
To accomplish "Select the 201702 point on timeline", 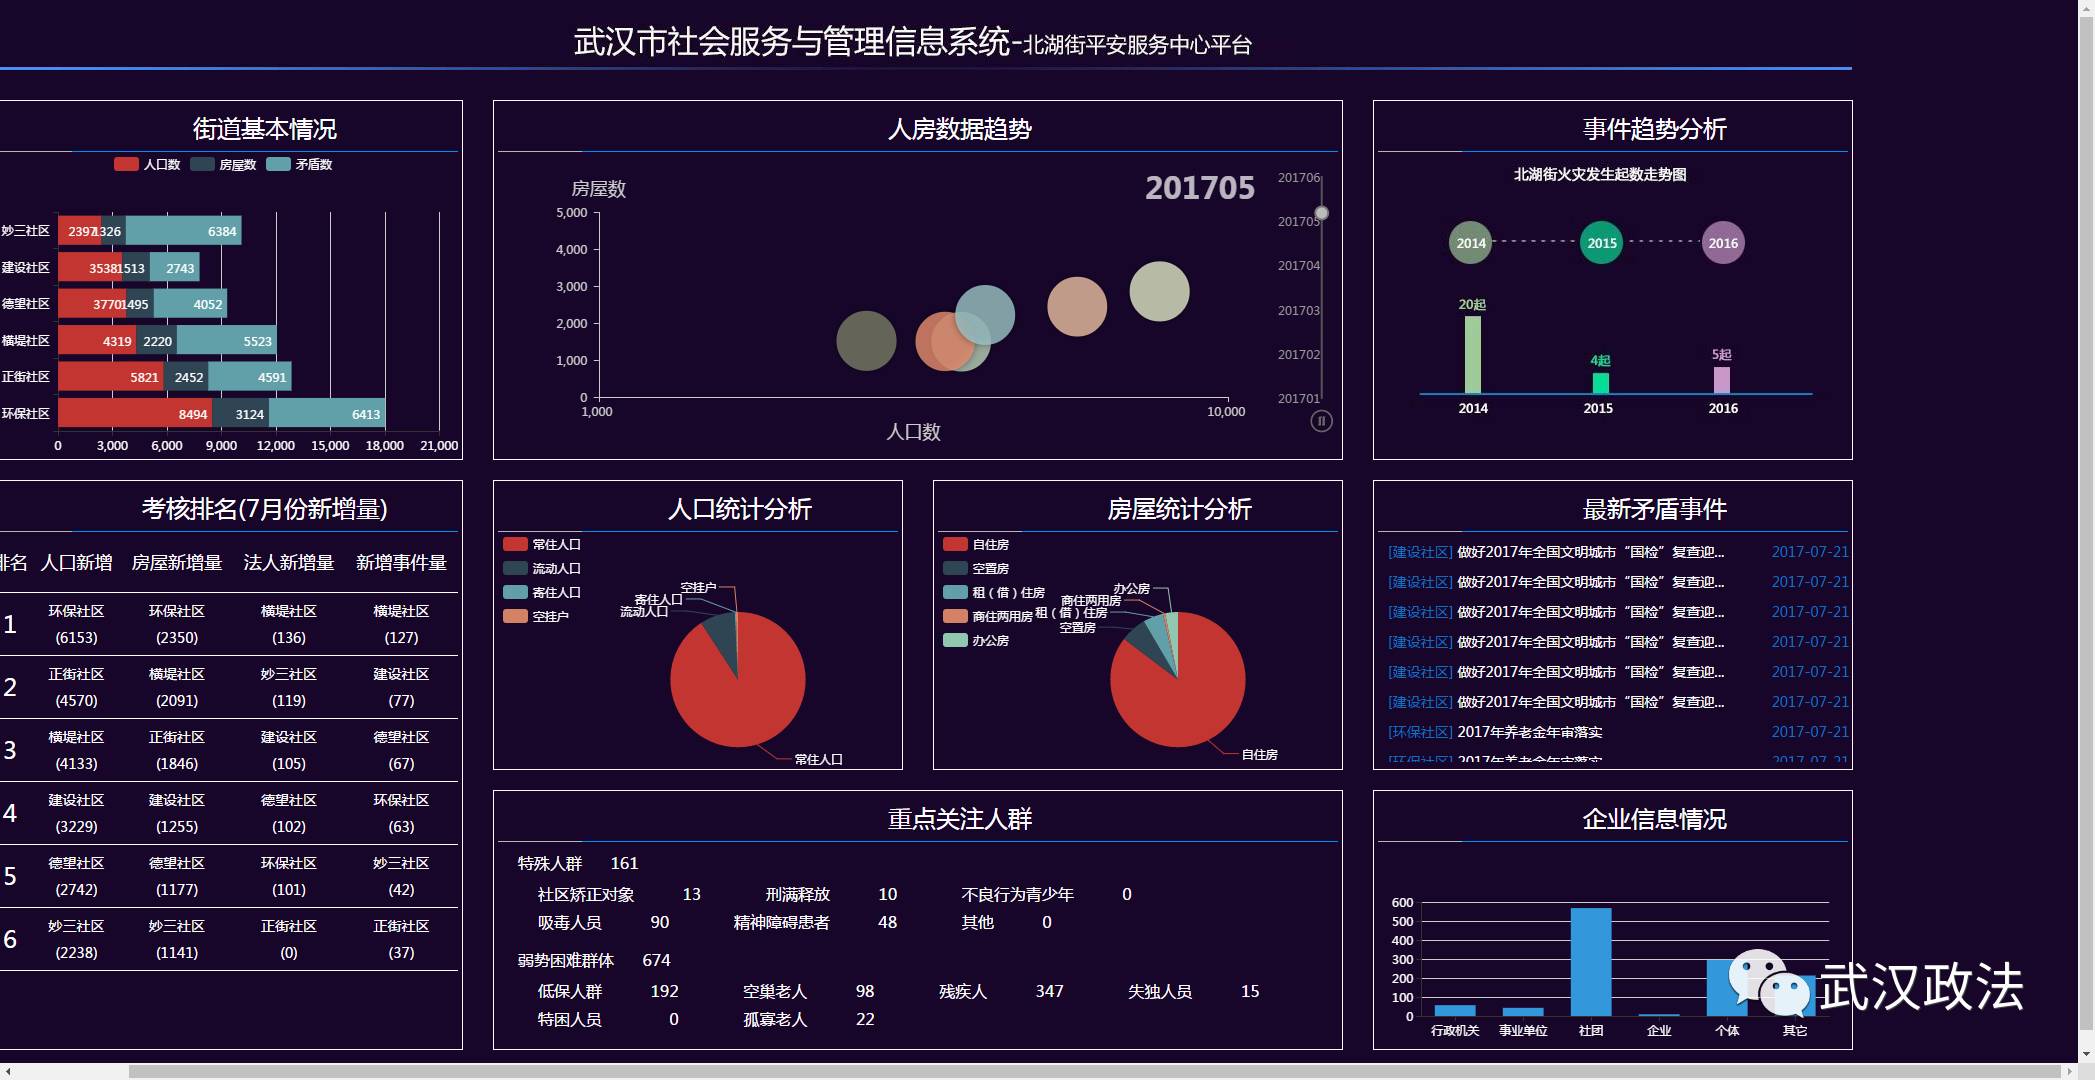I will point(1299,355).
